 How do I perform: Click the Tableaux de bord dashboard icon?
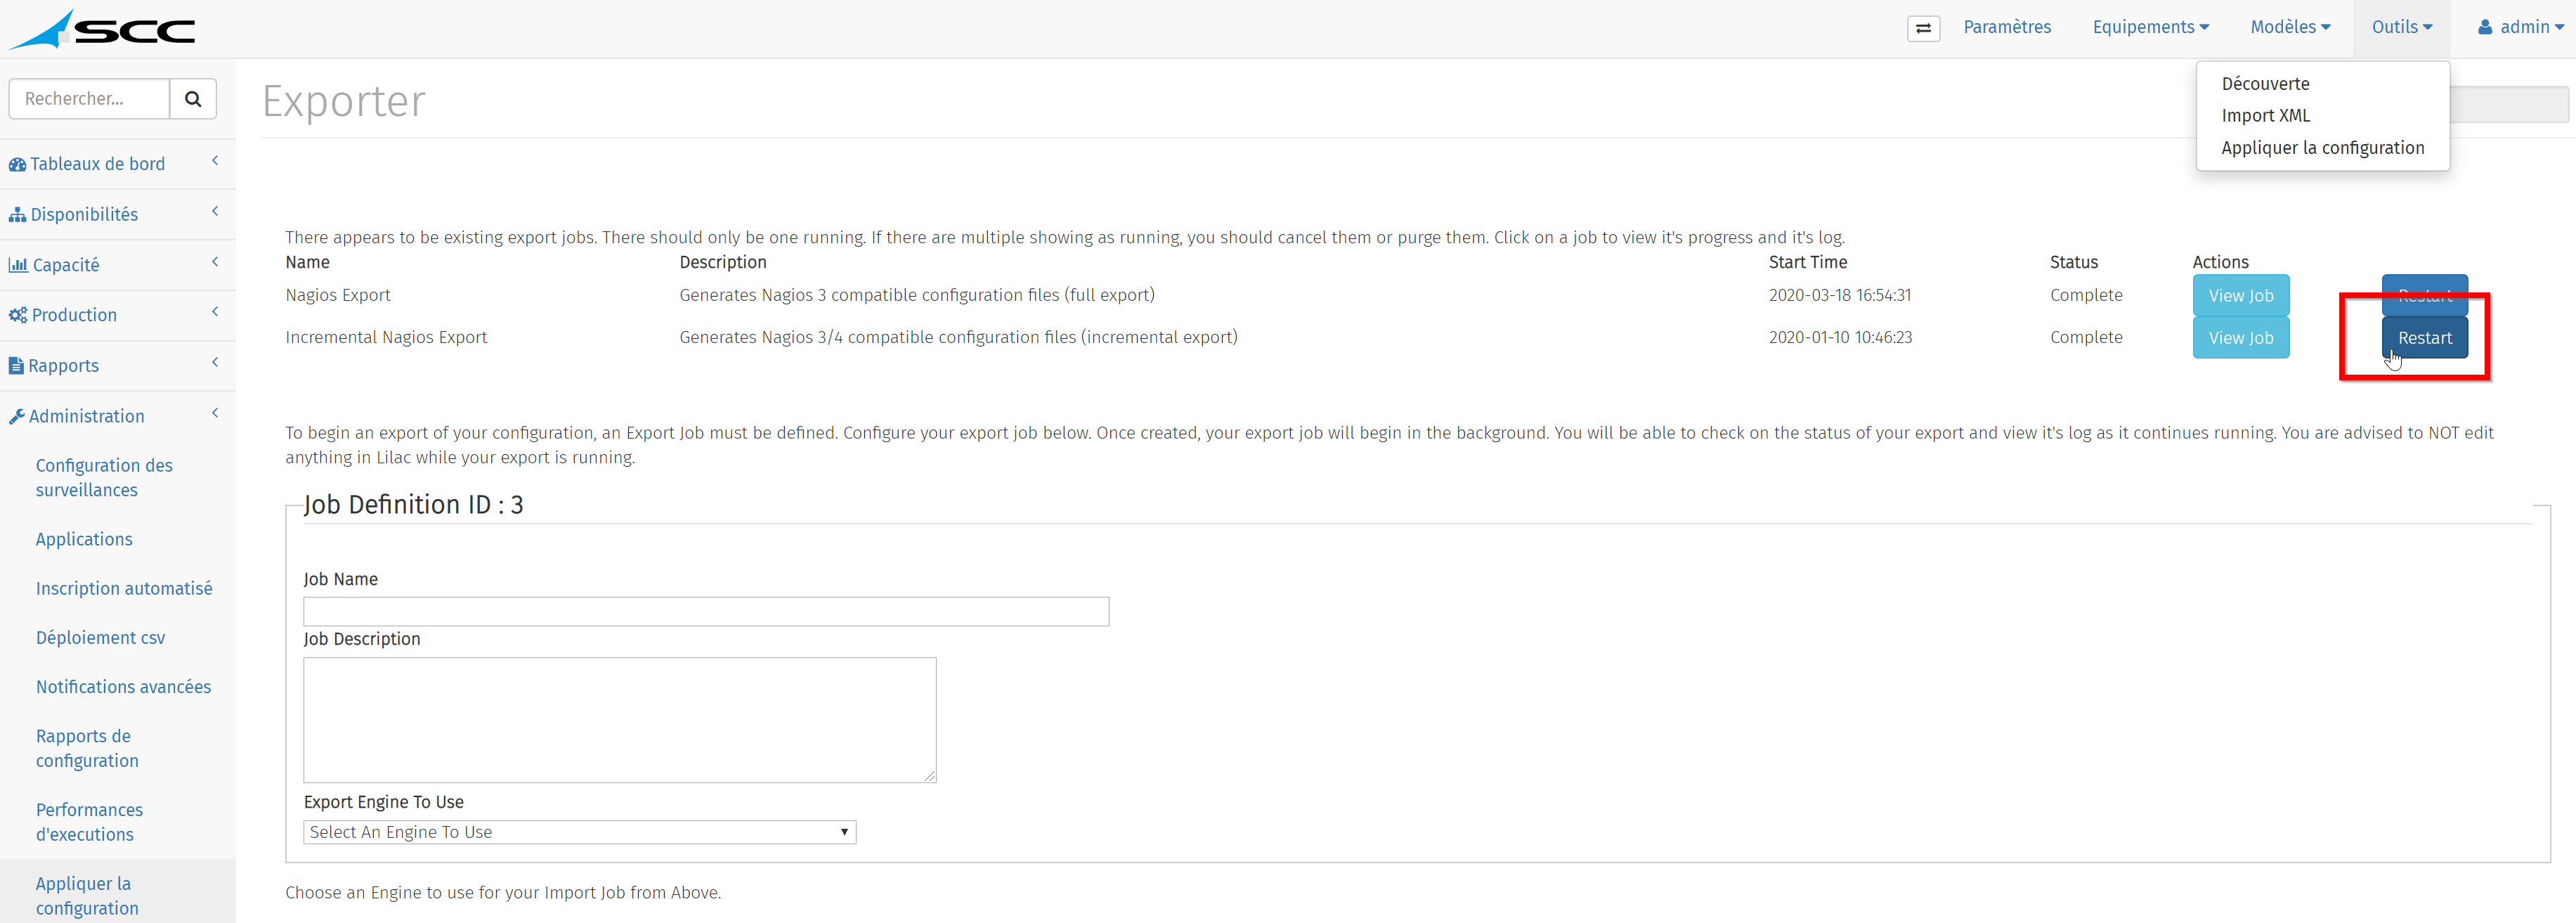pyautogui.click(x=17, y=164)
